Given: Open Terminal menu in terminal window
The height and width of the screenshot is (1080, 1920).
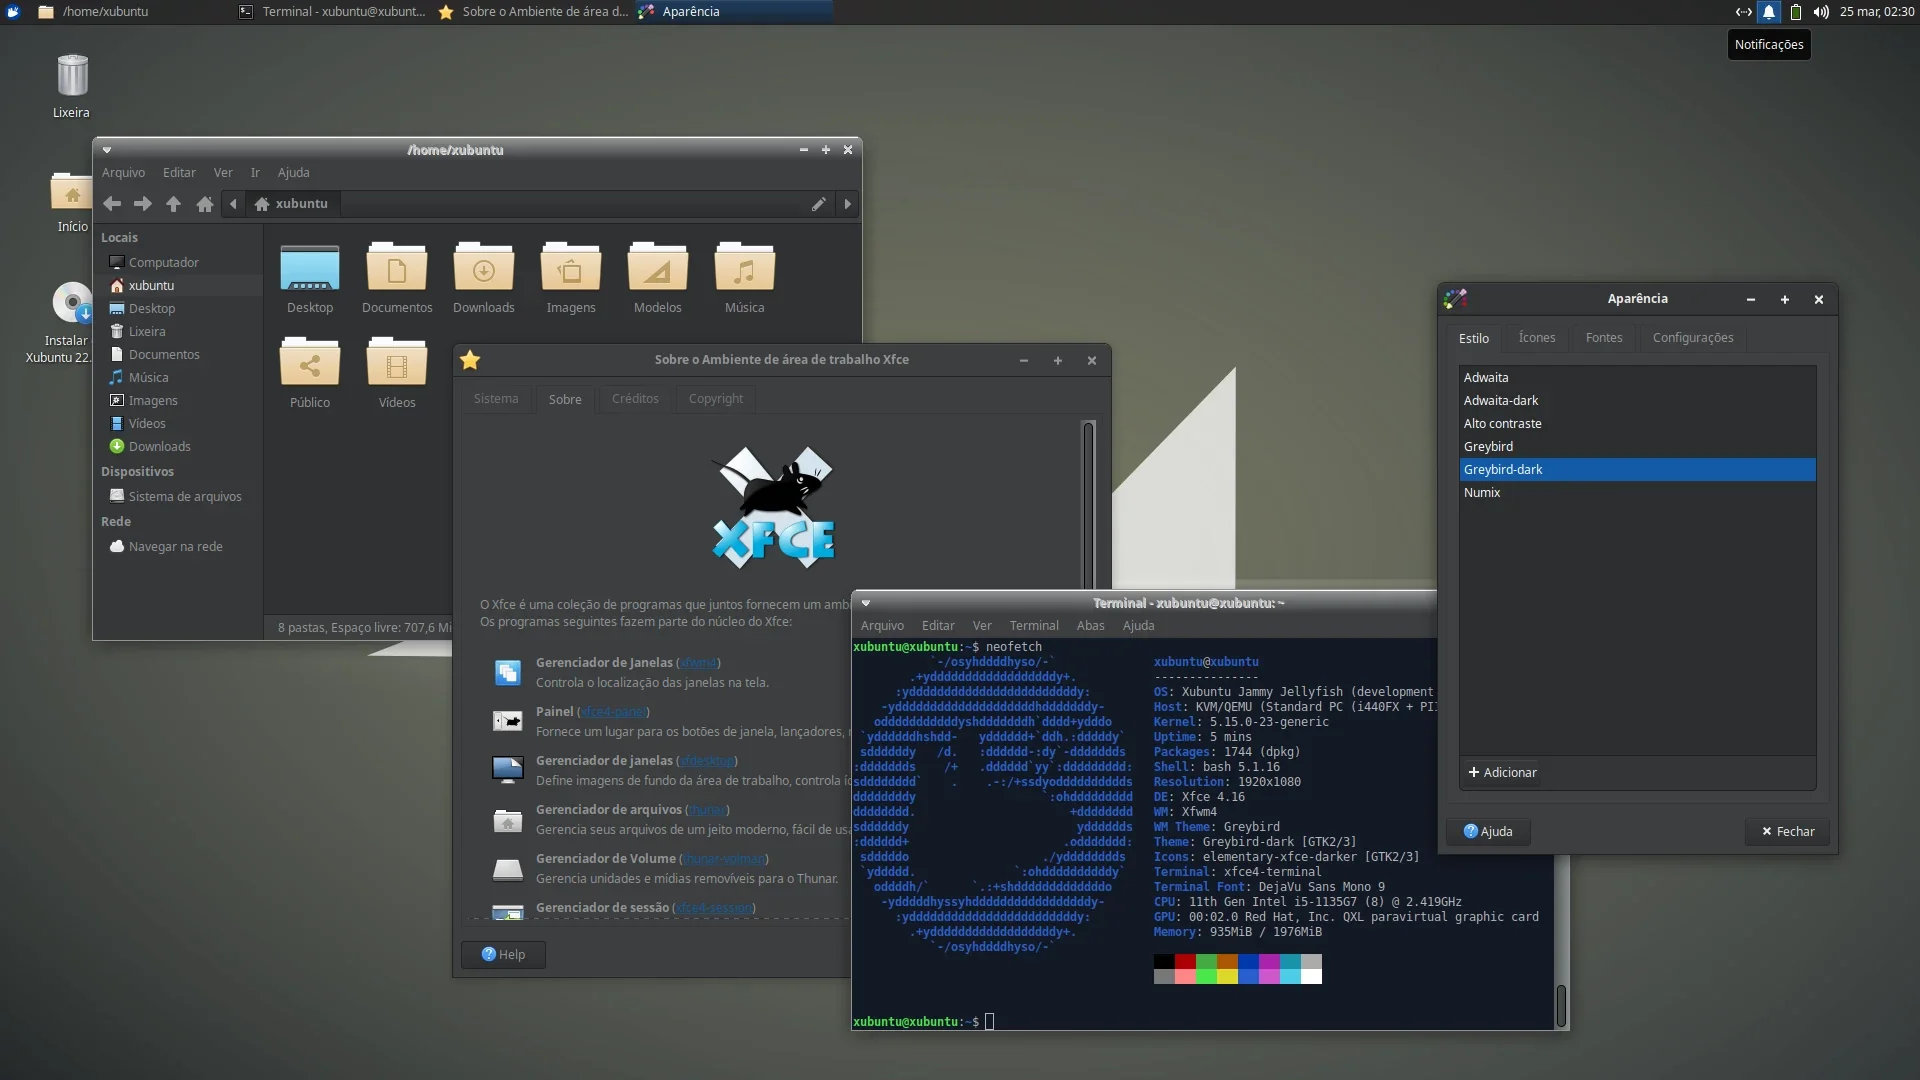Looking at the screenshot, I should point(1034,626).
